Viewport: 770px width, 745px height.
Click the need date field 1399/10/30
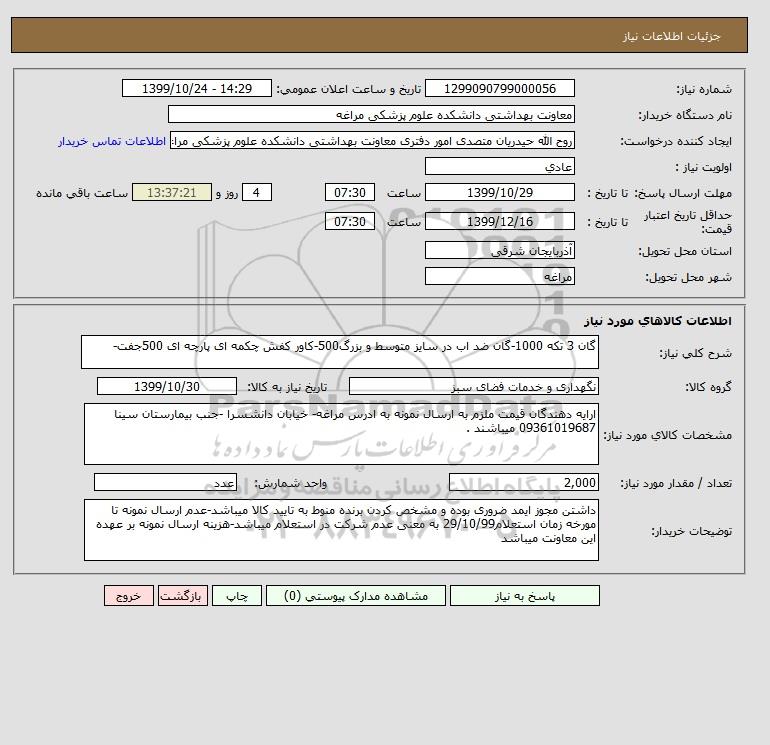click(167, 386)
